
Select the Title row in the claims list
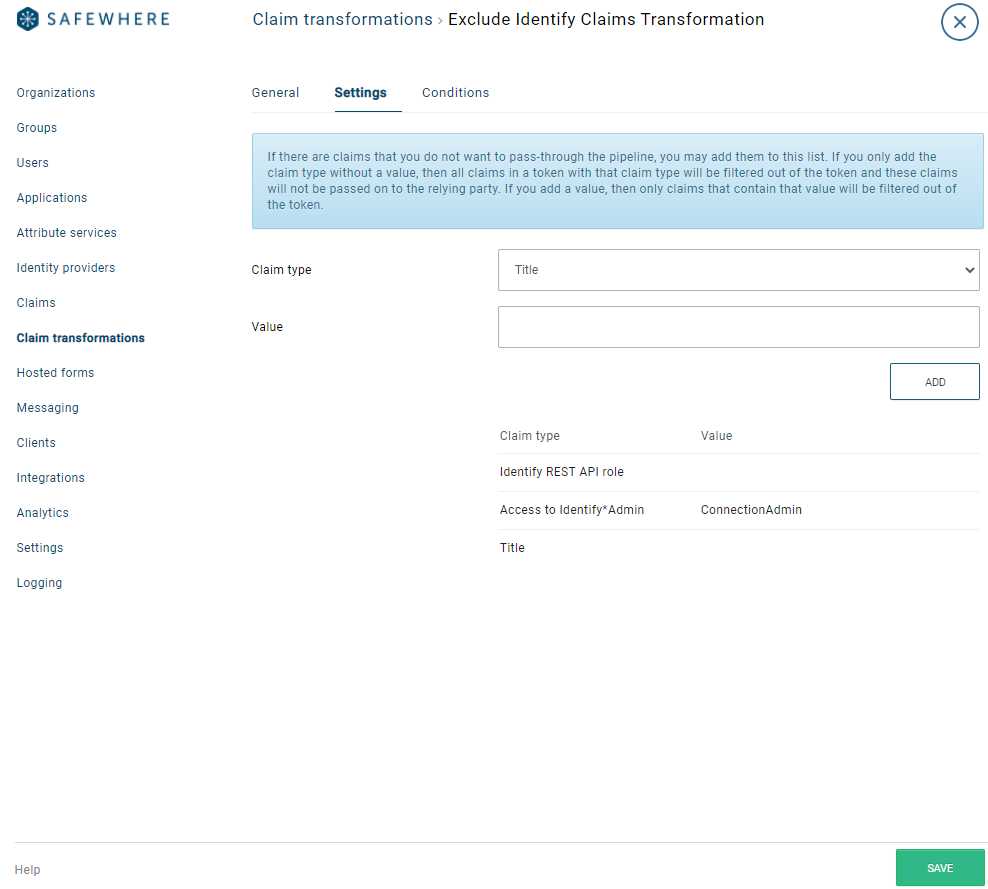pyautogui.click(x=738, y=548)
